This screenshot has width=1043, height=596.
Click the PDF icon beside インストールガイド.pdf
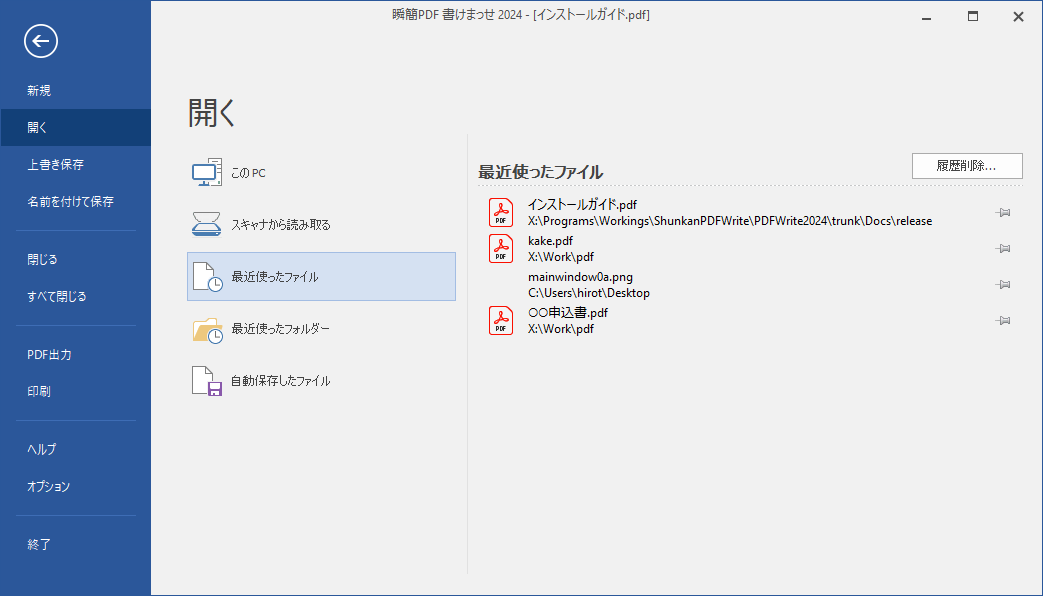501,213
